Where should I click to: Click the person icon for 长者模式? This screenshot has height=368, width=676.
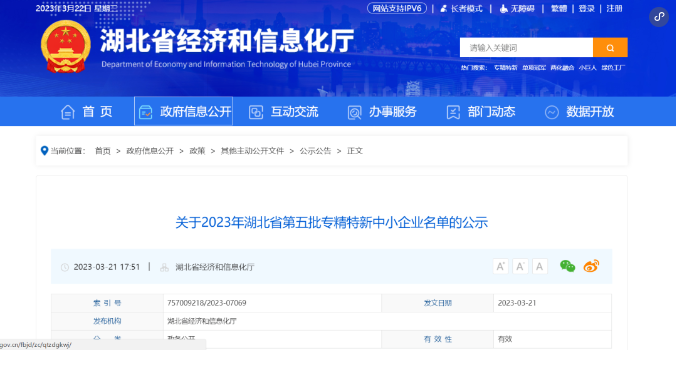click(x=444, y=9)
